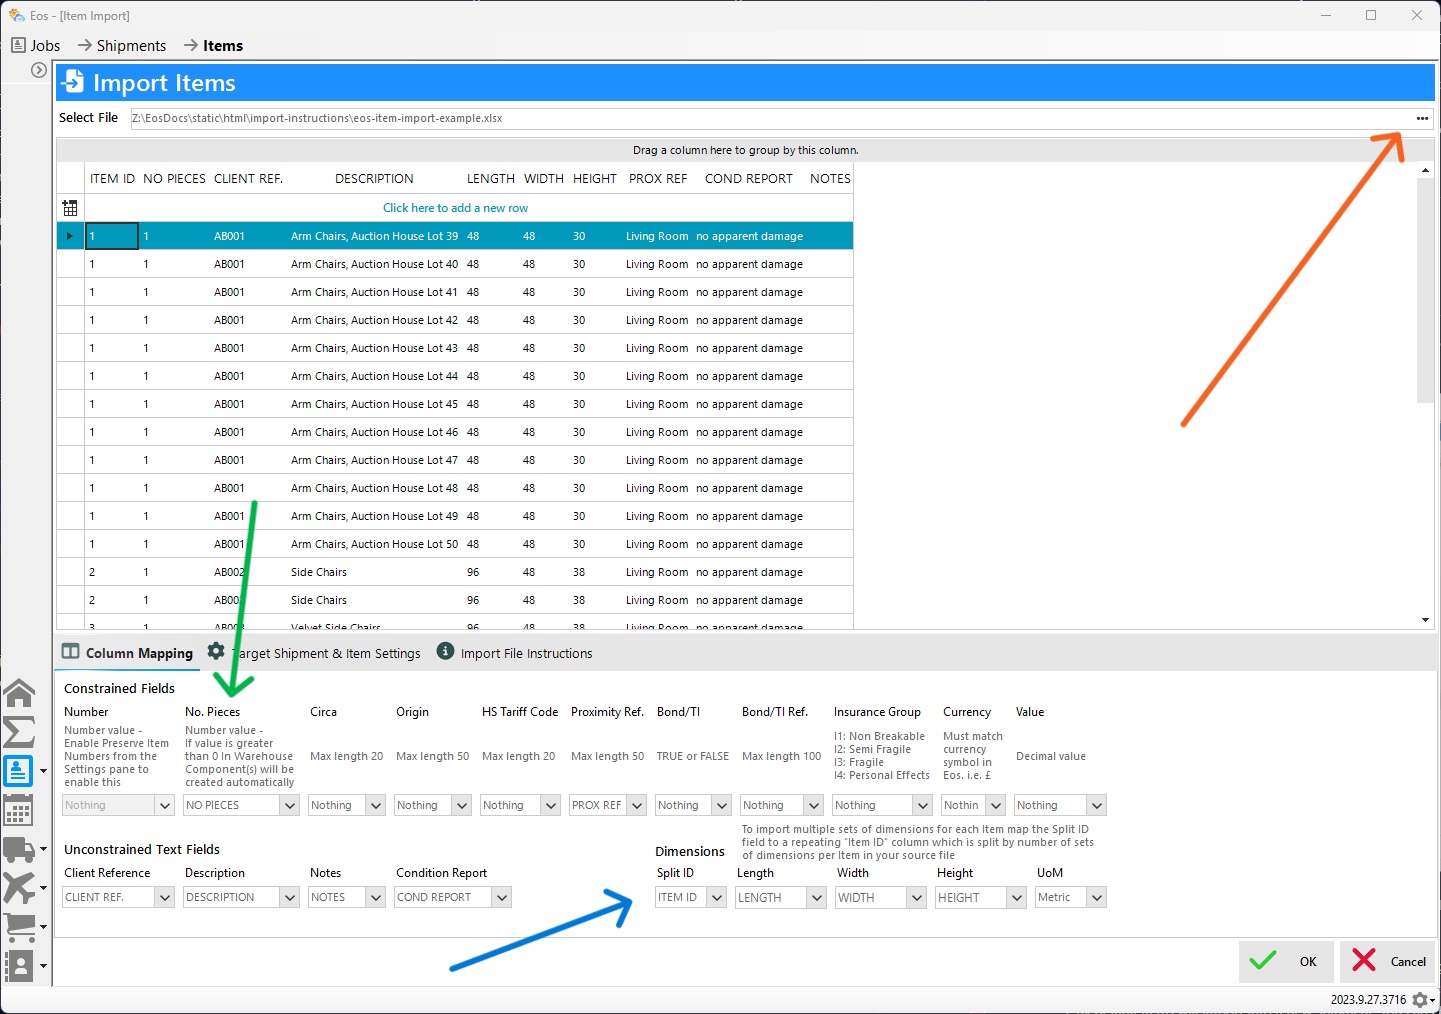Expand the collapsed sidebar using the chevron arrow

click(x=38, y=70)
